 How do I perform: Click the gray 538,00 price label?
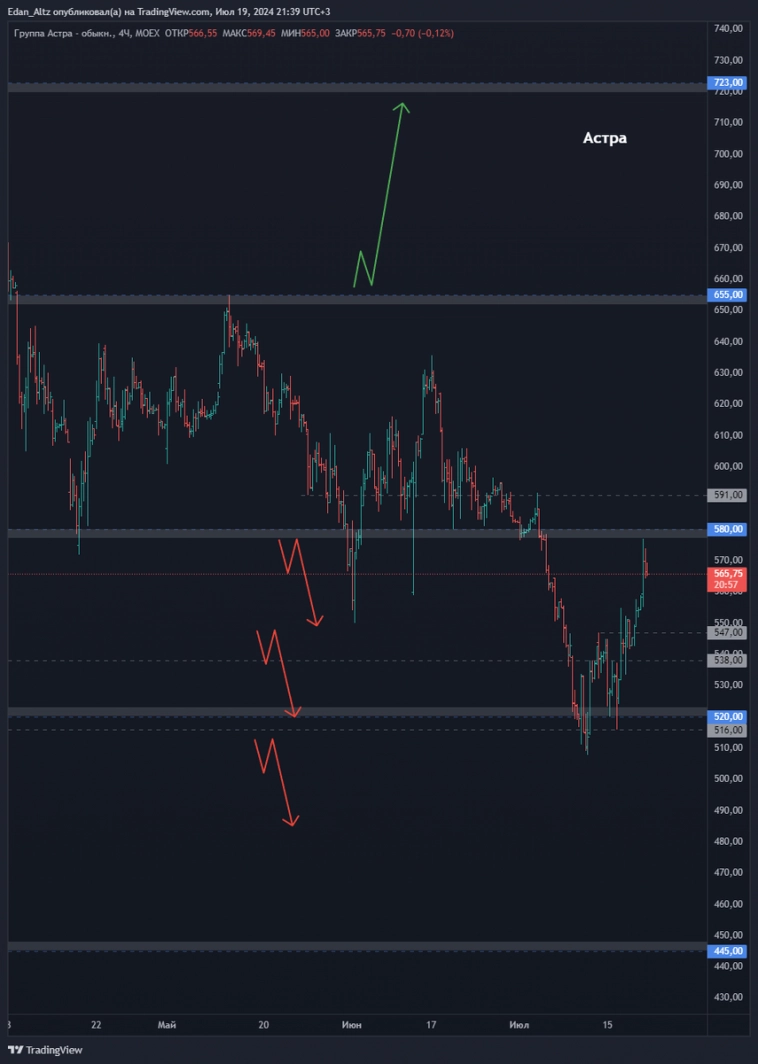(x=728, y=660)
